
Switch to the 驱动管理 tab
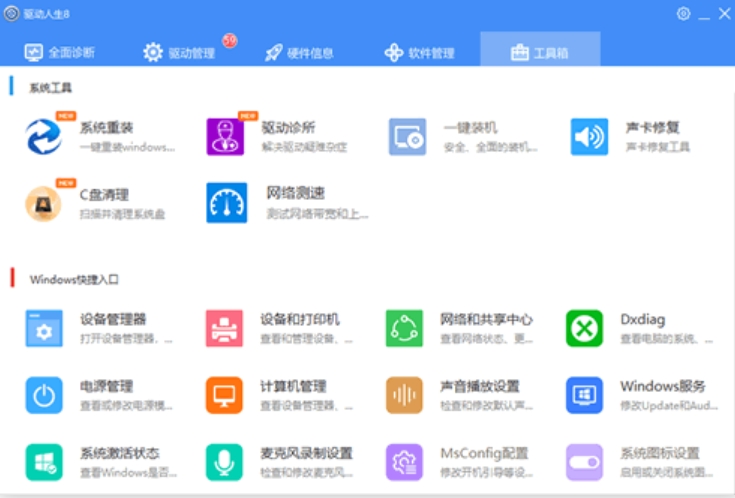(x=179, y=52)
